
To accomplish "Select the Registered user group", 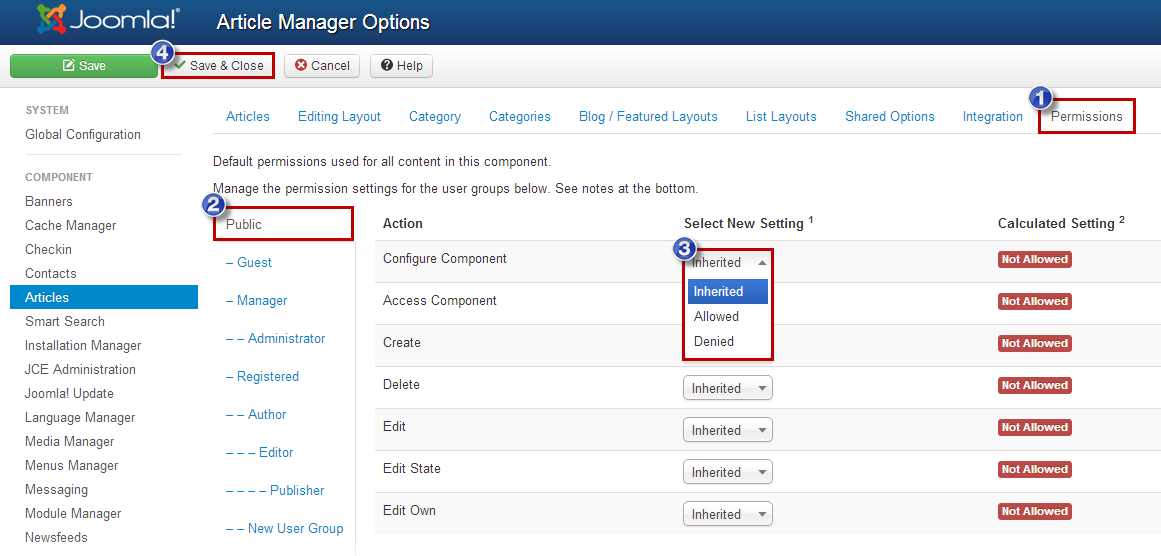I will [x=262, y=376].
